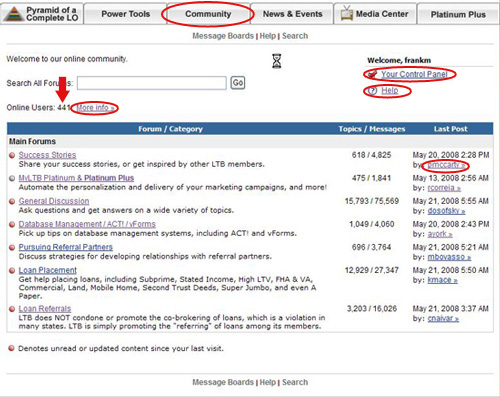This screenshot has height=397, width=500.
Task: Open the Pursuing Referral Partners forum
Action: tap(66, 247)
